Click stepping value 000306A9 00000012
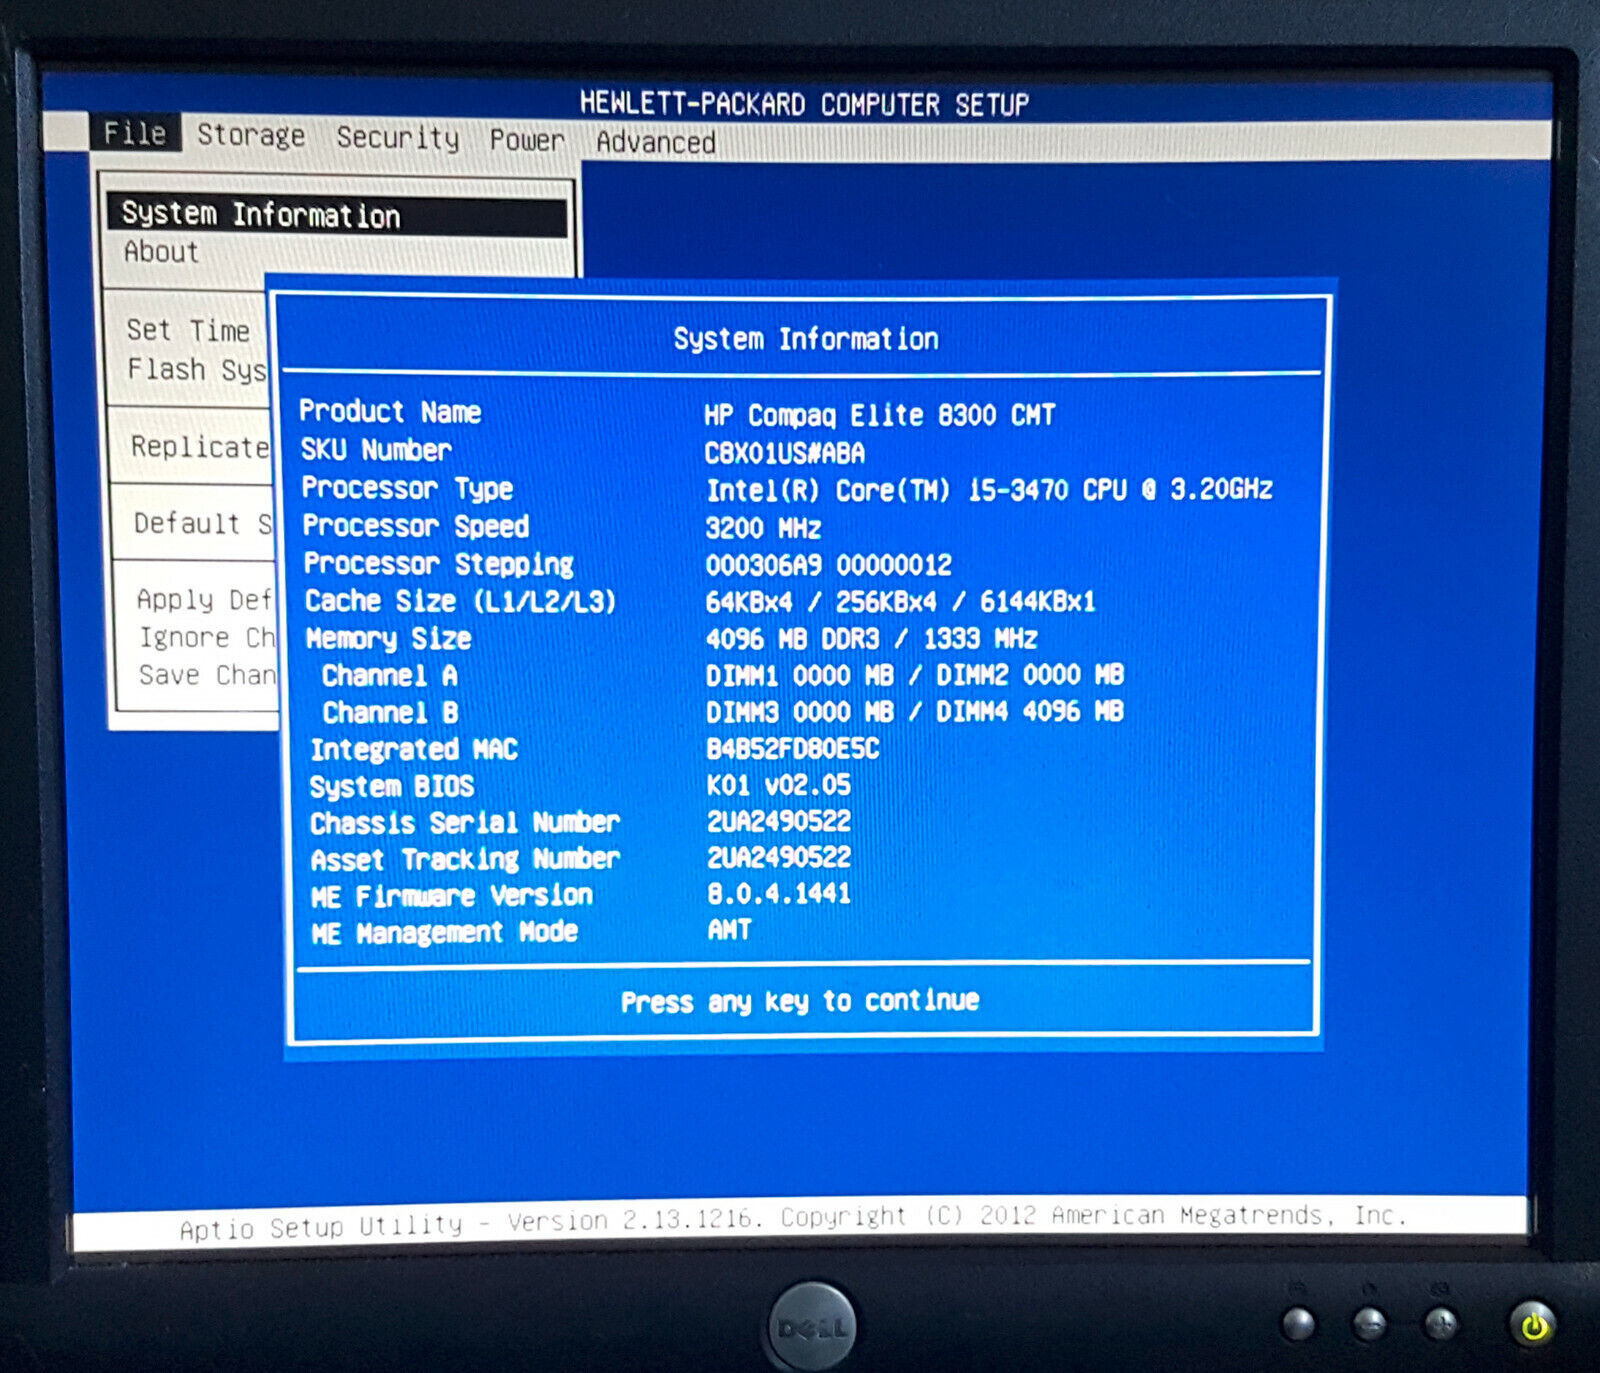This screenshot has height=1373, width=1600. pos(829,565)
